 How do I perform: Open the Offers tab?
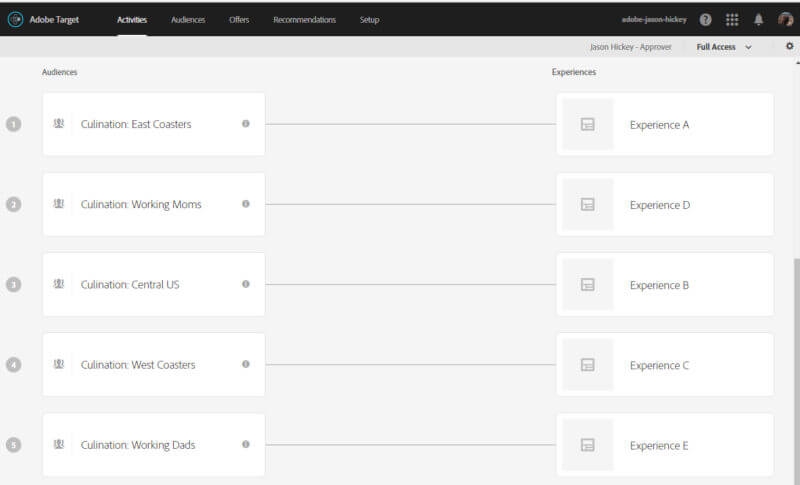pyautogui.click(x=239, y=19)
